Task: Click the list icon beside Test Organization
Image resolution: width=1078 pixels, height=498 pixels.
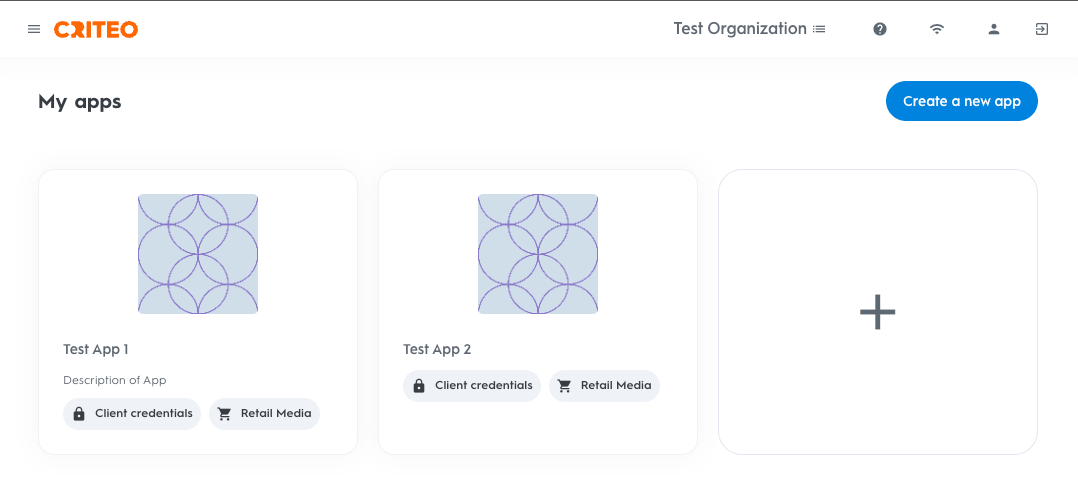Action: coord(819,29)
